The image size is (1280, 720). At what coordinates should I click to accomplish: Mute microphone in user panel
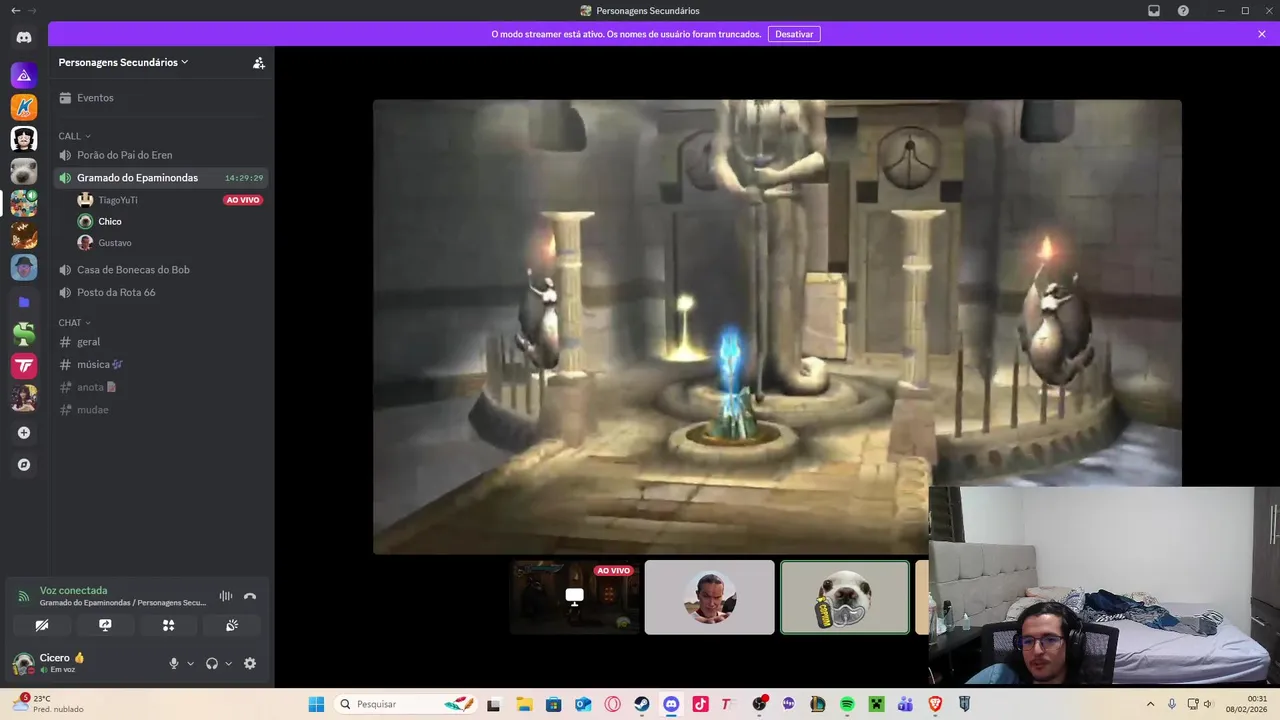coord(174,663)
